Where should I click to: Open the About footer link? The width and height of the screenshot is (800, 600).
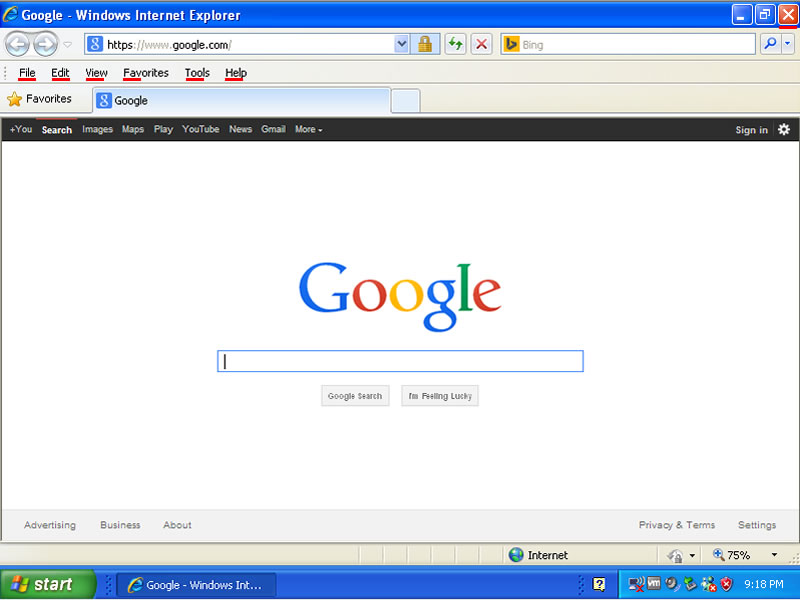178,525
